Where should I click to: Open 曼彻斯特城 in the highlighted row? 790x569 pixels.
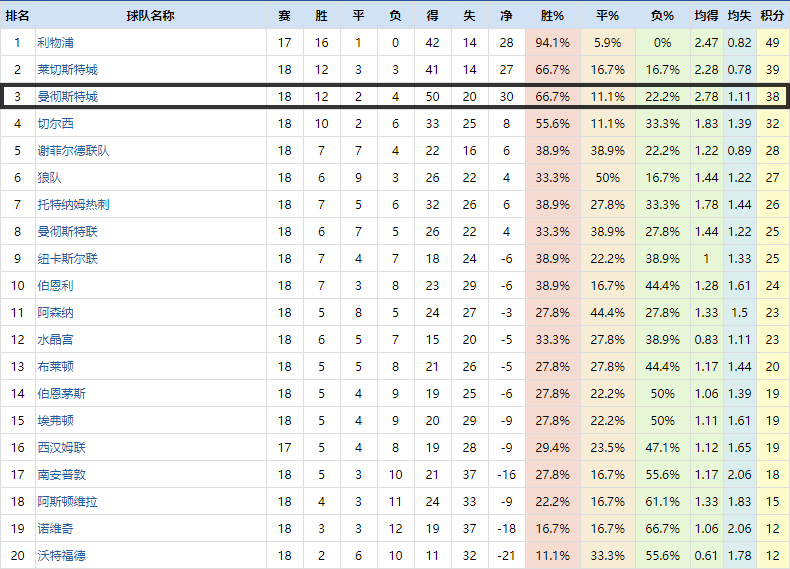pos(67,97)
